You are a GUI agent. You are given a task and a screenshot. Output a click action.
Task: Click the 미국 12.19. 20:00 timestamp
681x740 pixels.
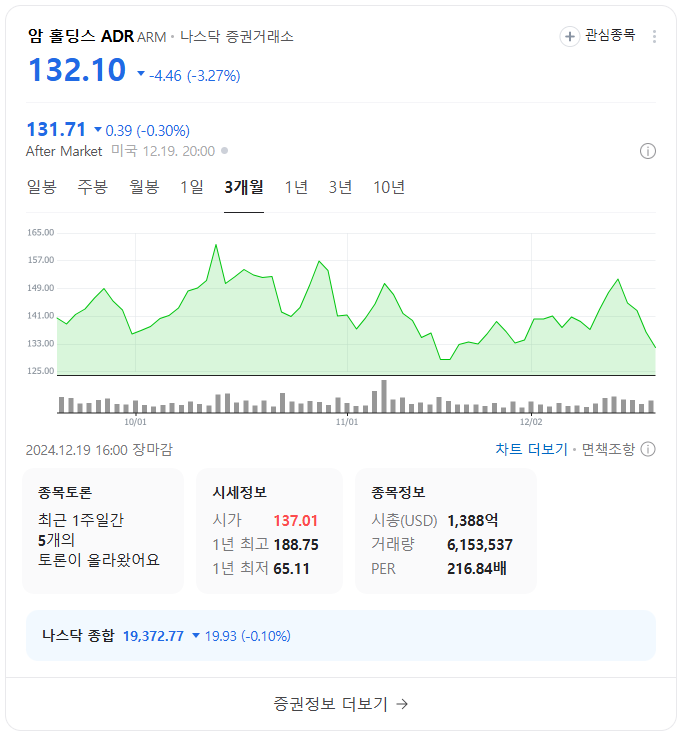pyautogui.click(x=163, y=151)
